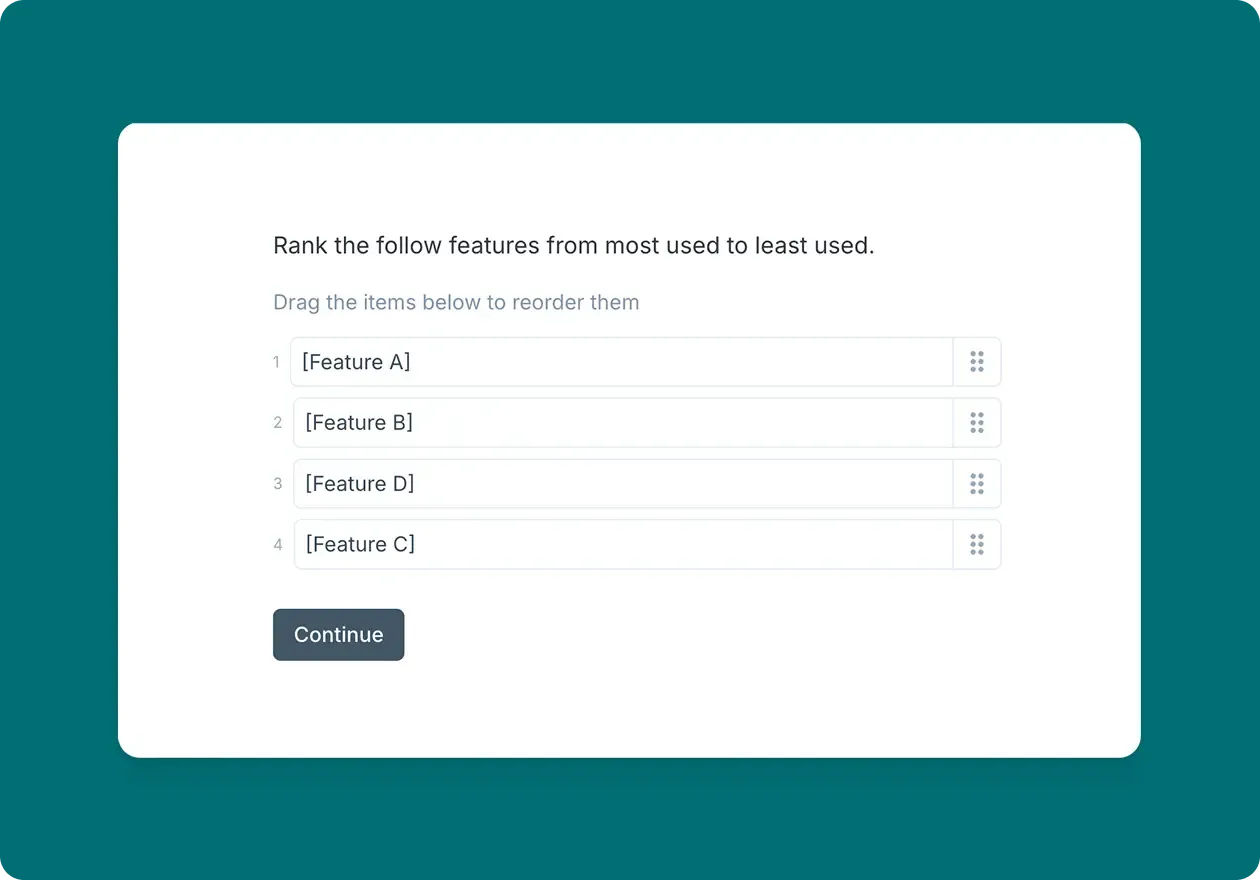
Task: Select the six-dot grip icon on the last row
Action: pyautogui.click(x=977, y=544)
